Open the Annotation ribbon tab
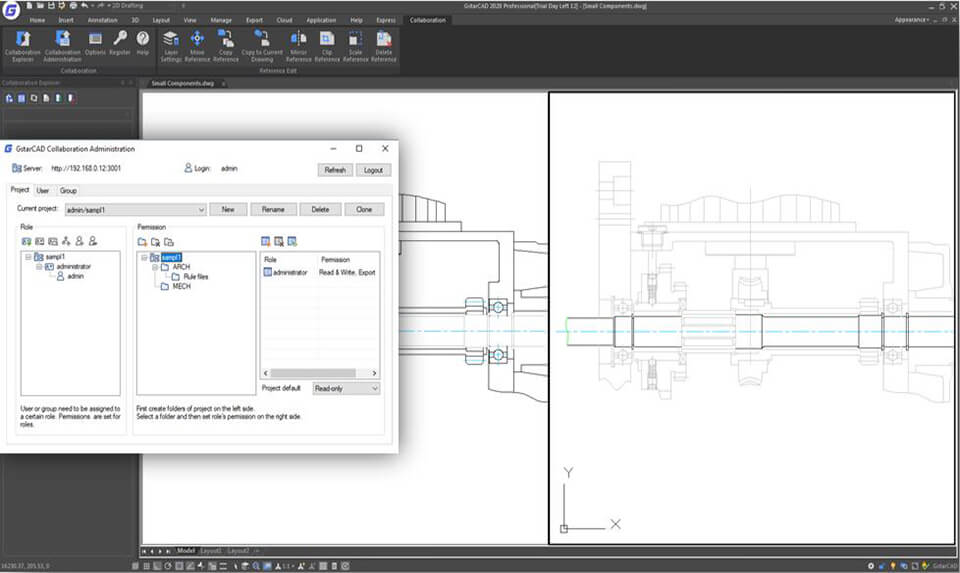The height and width of the screenshot is (573, 960). (x=102, y=20)
